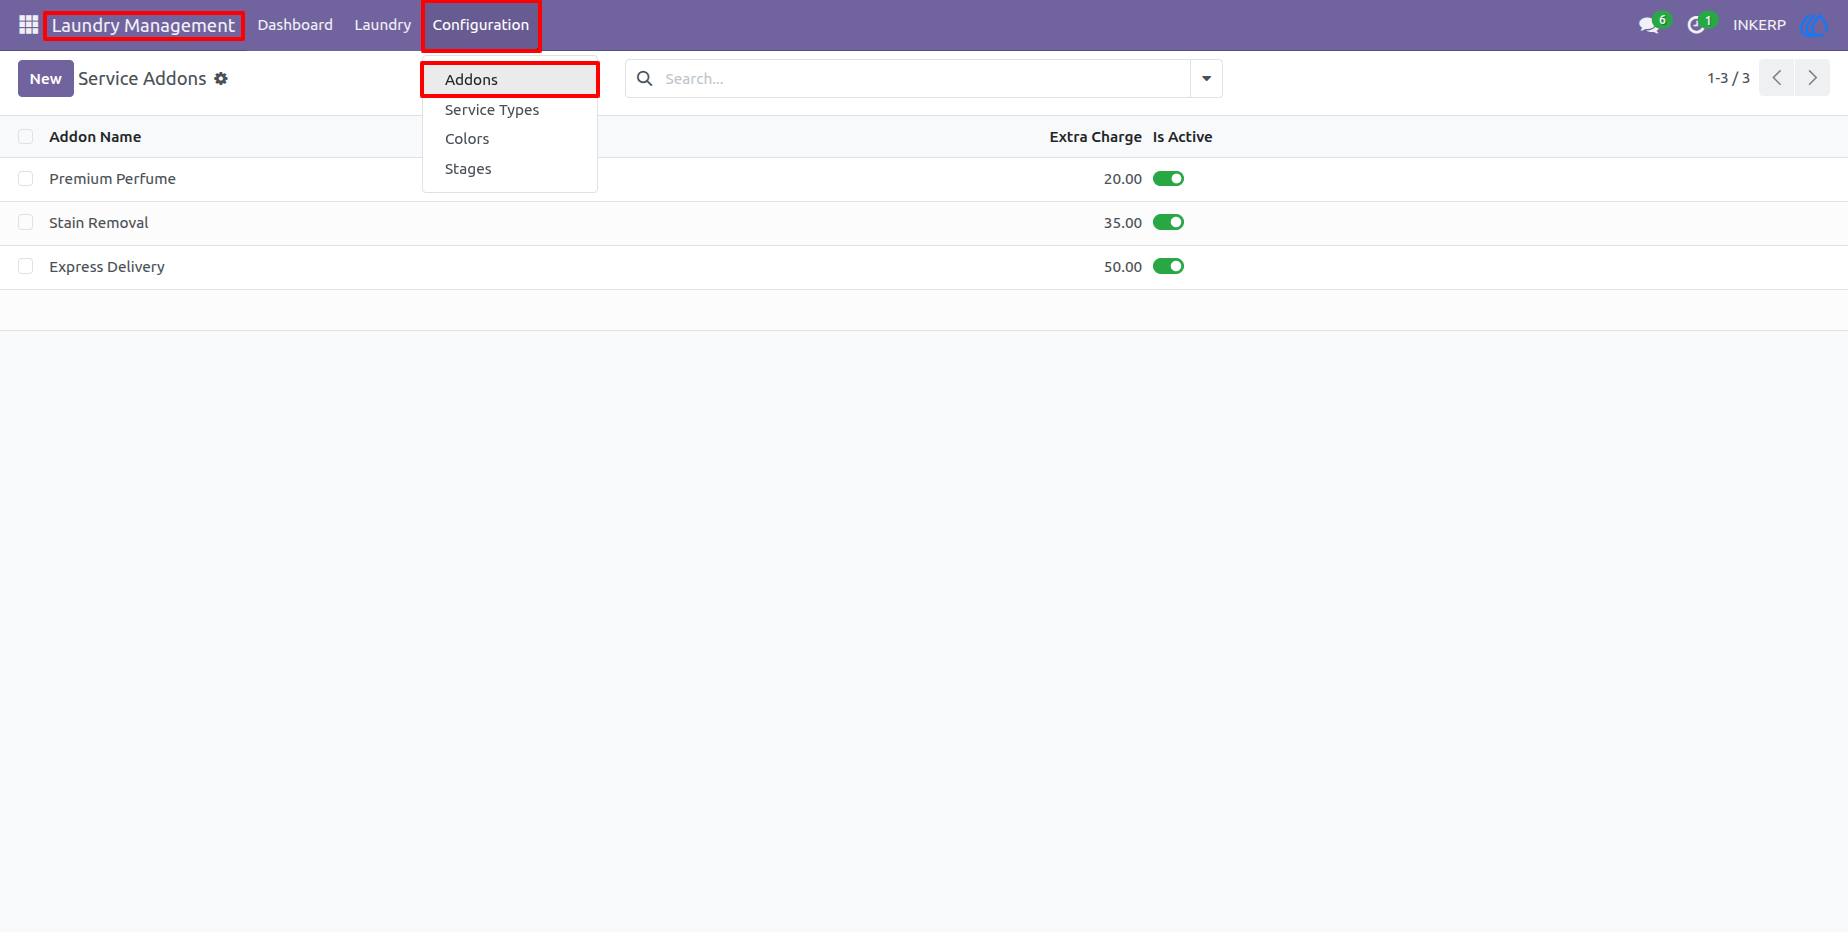Viewport: 1848px width, 932px height.
Task: Toggle Is Active for Stain Removal
Action: pos(1168,223)
